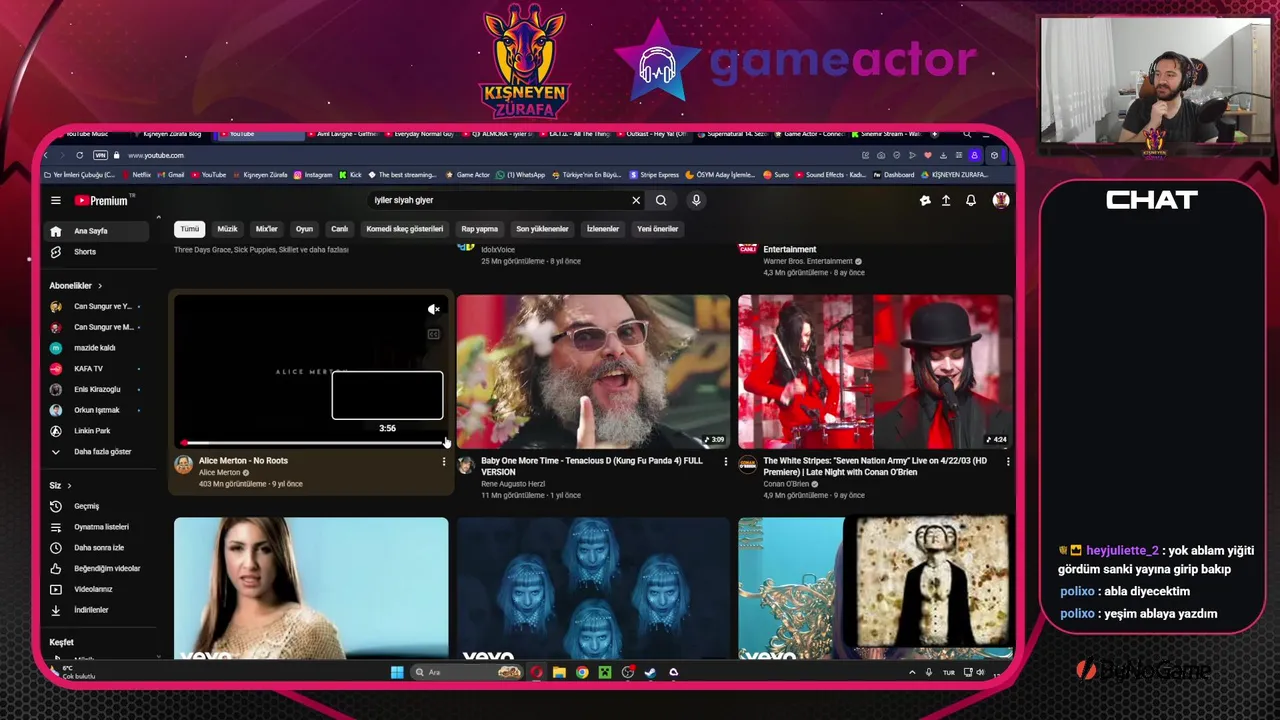The height and width of the screenshot is (720, 1280).
Task: Open Beğendiğim videolar list
Action: (x=98, y=569)
